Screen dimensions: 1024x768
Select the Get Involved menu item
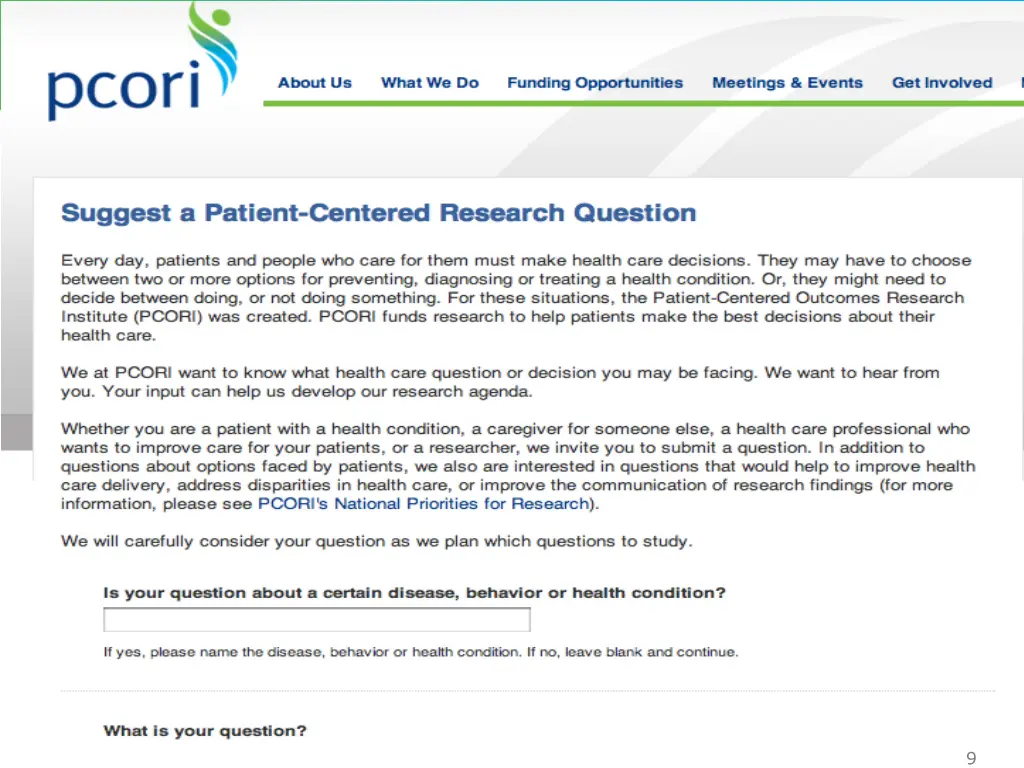942,83
